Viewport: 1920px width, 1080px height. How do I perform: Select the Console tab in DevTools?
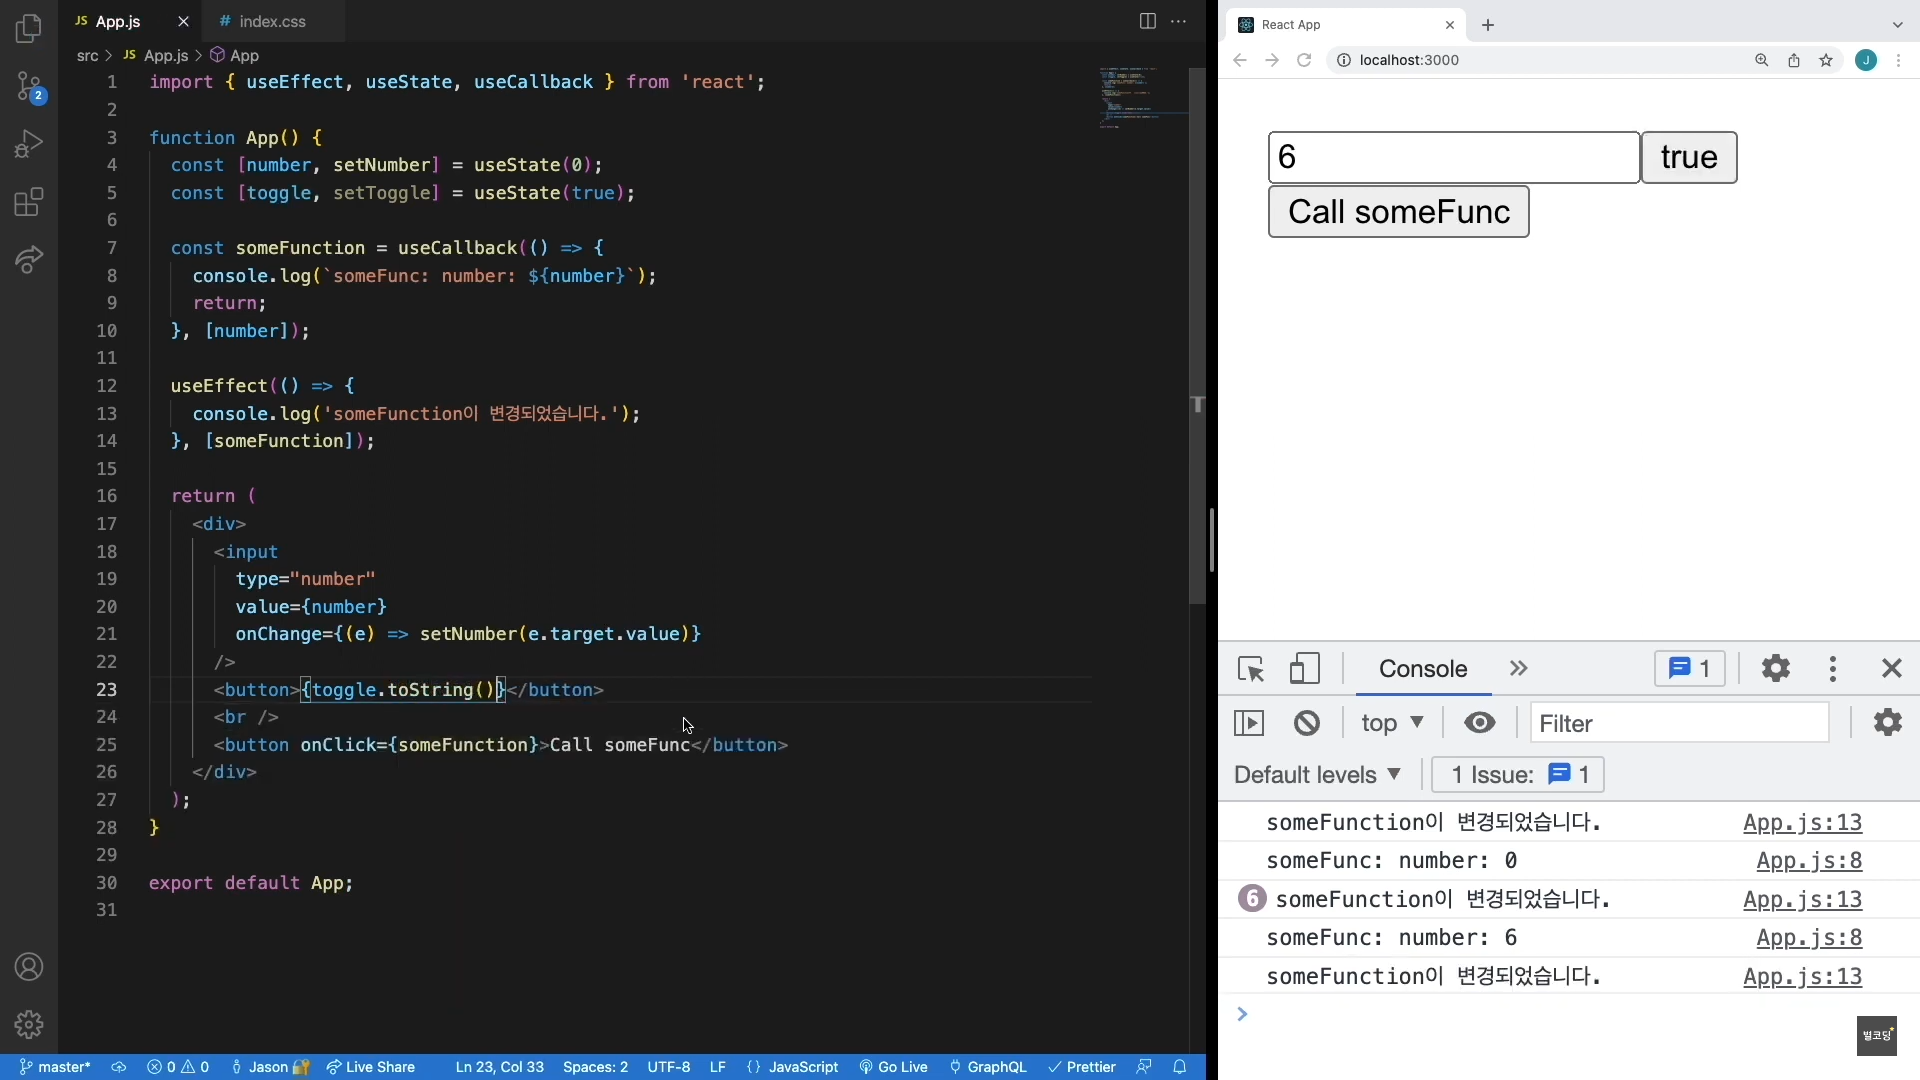(x=1422, y=669)
